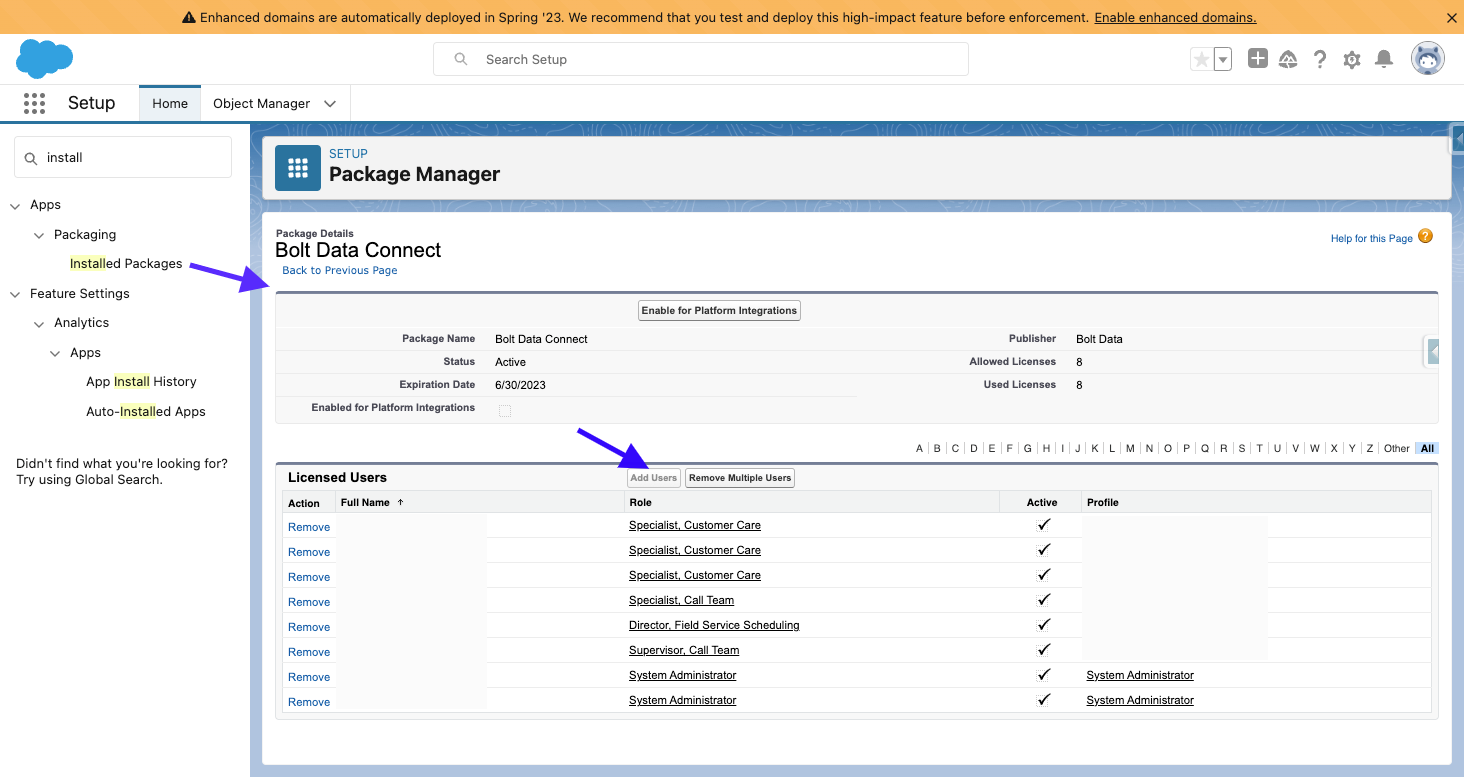1464x777 pixels.
Task: Click the Publisher value Bolt Data
Action: 1099,339
